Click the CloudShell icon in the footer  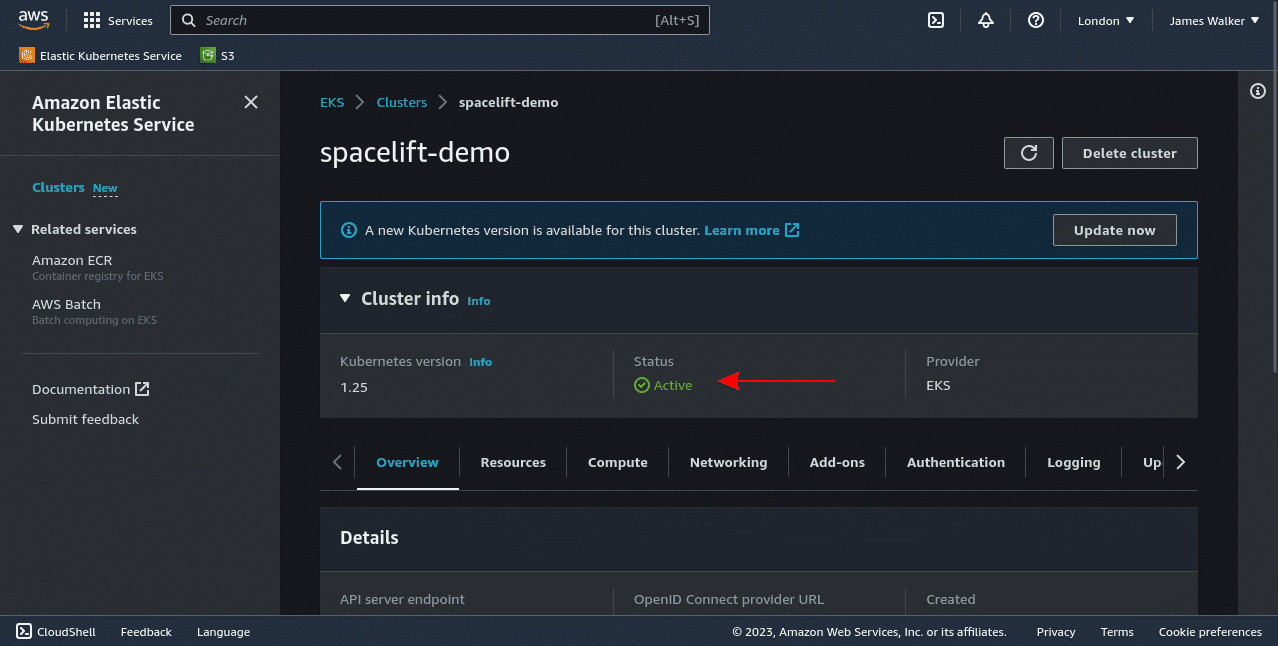click(24, 631)
